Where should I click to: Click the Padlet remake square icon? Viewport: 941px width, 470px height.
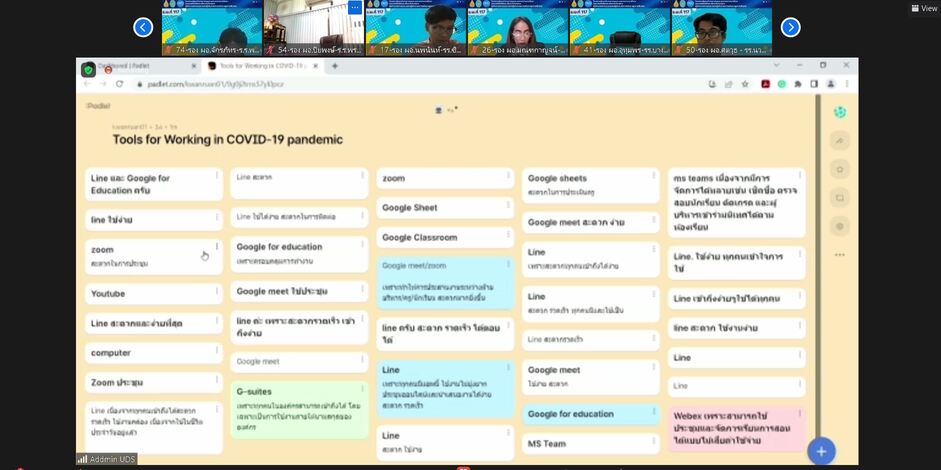coord(840,198)
